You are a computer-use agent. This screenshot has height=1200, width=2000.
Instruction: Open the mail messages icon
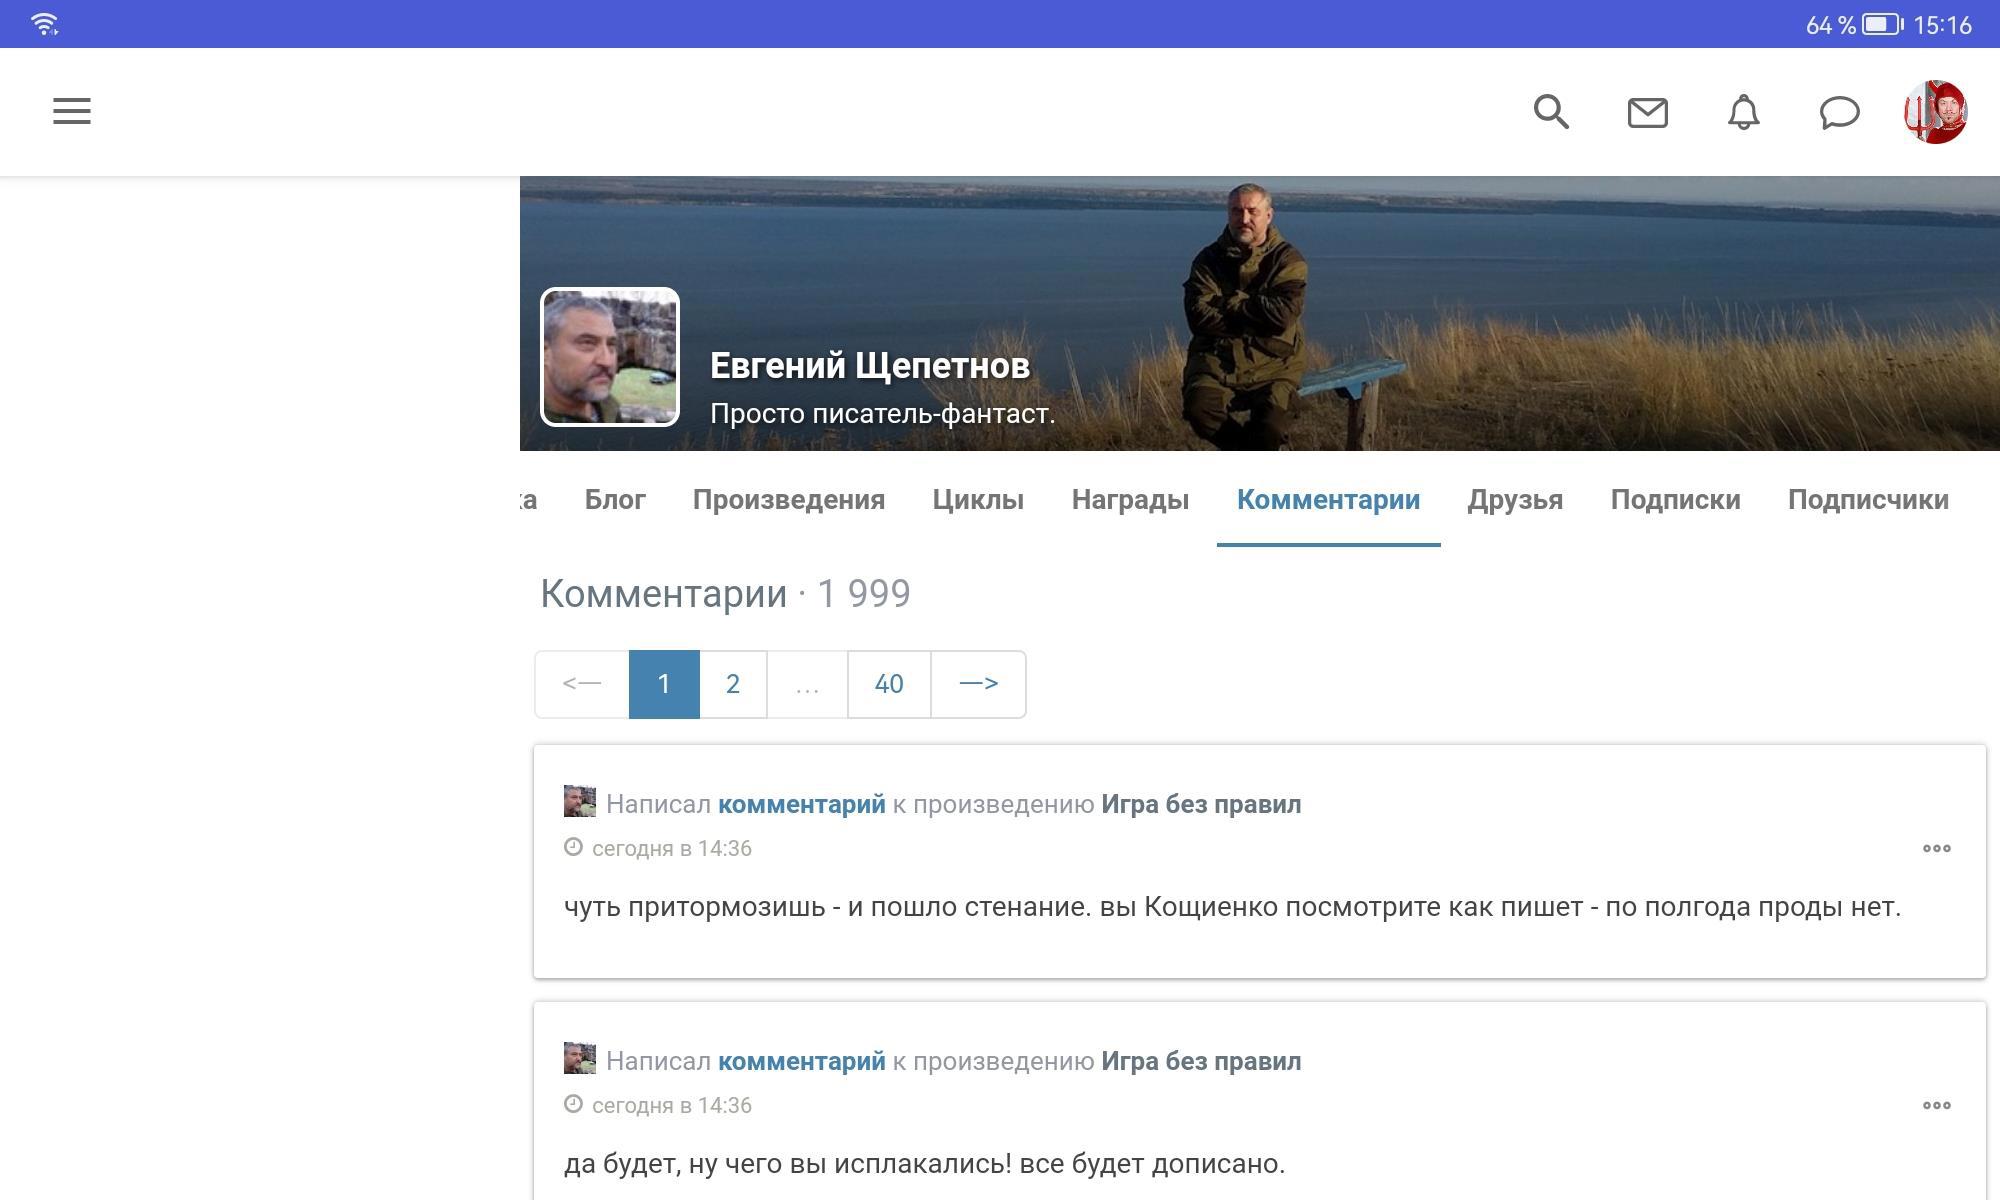coord(1647,112)
